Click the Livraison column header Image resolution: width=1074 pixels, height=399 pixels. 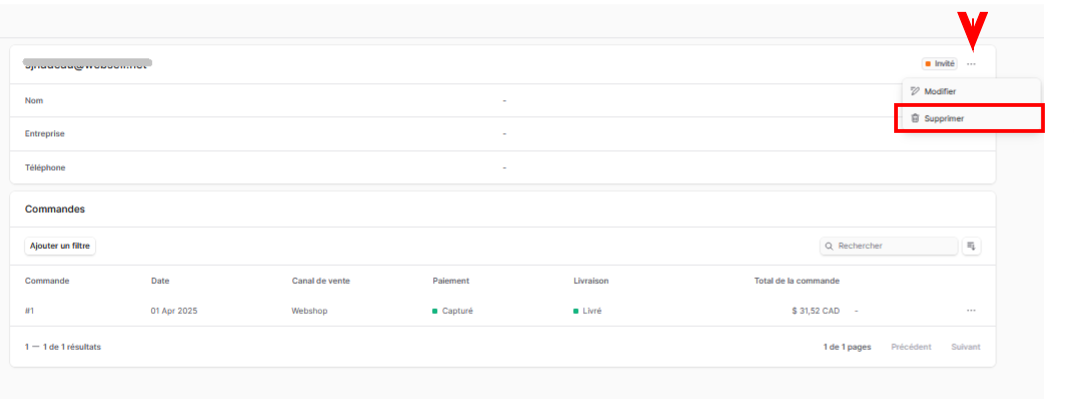point(591,281)
